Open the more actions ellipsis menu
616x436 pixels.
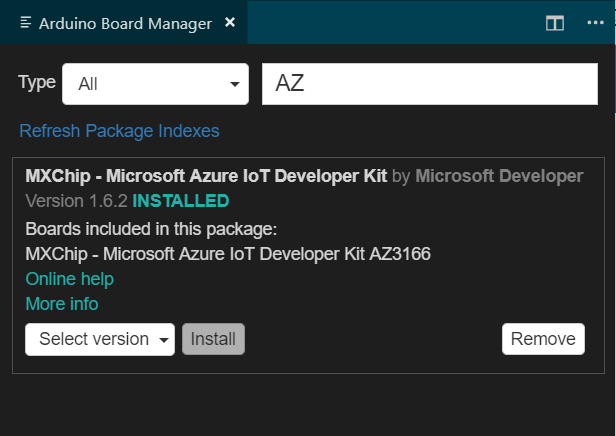[x=595, y=23]
